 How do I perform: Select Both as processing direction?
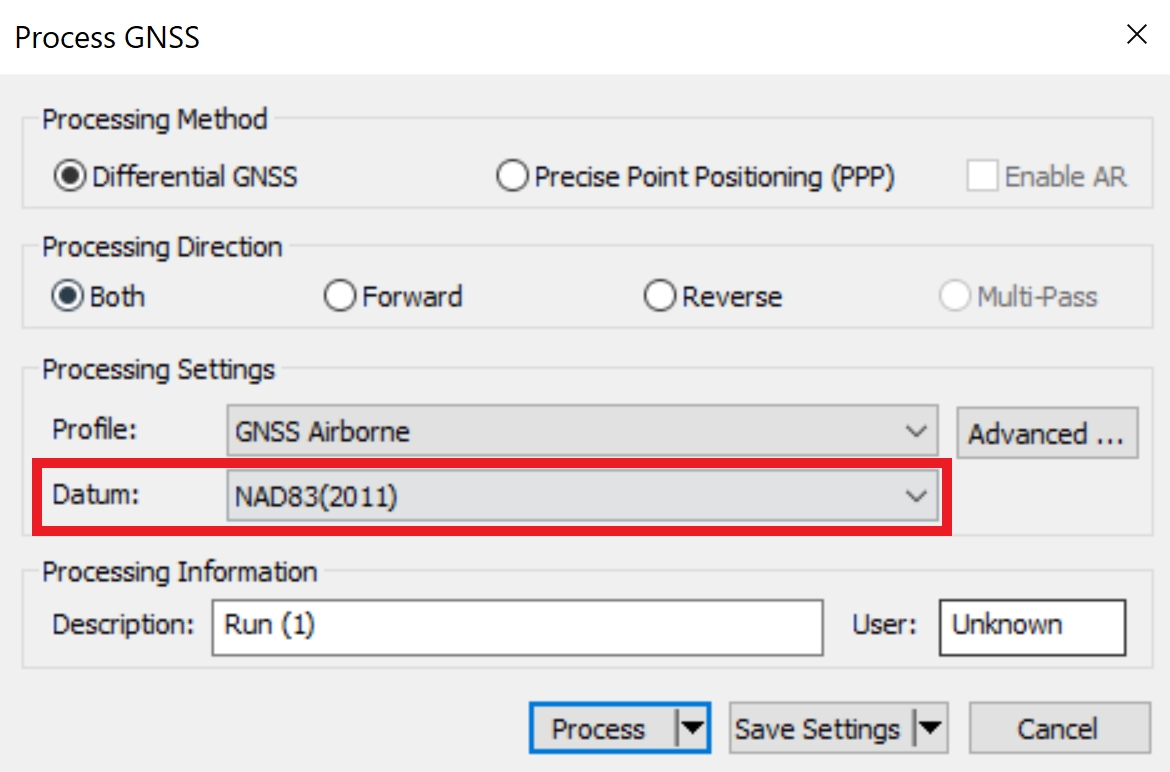point(67,297)
